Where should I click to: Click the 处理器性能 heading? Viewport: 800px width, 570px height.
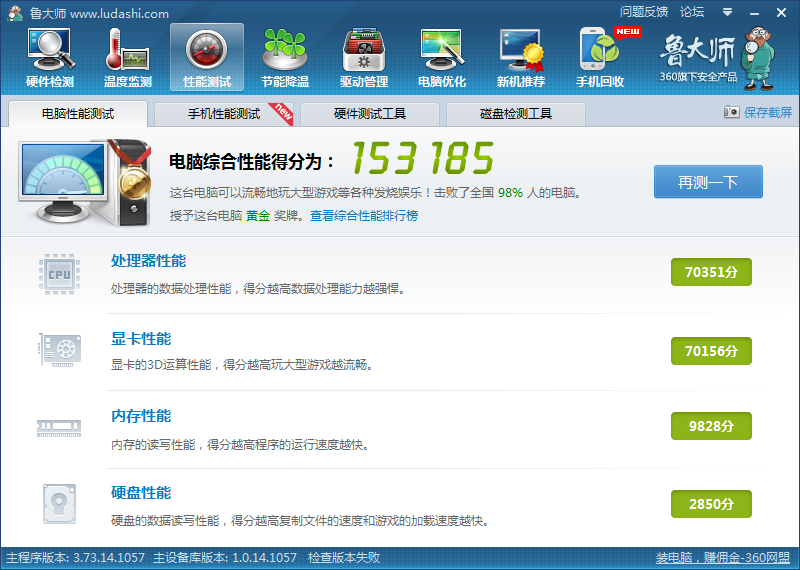(148, 261)
